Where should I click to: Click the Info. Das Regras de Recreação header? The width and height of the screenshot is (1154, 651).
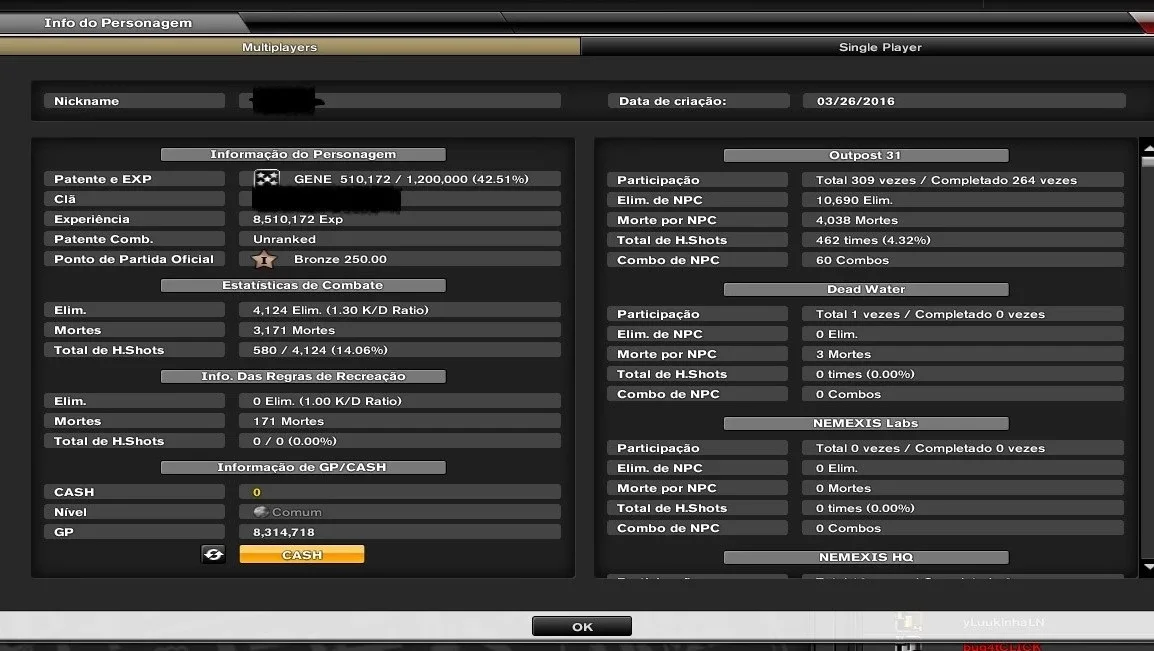tap(303, 377)
